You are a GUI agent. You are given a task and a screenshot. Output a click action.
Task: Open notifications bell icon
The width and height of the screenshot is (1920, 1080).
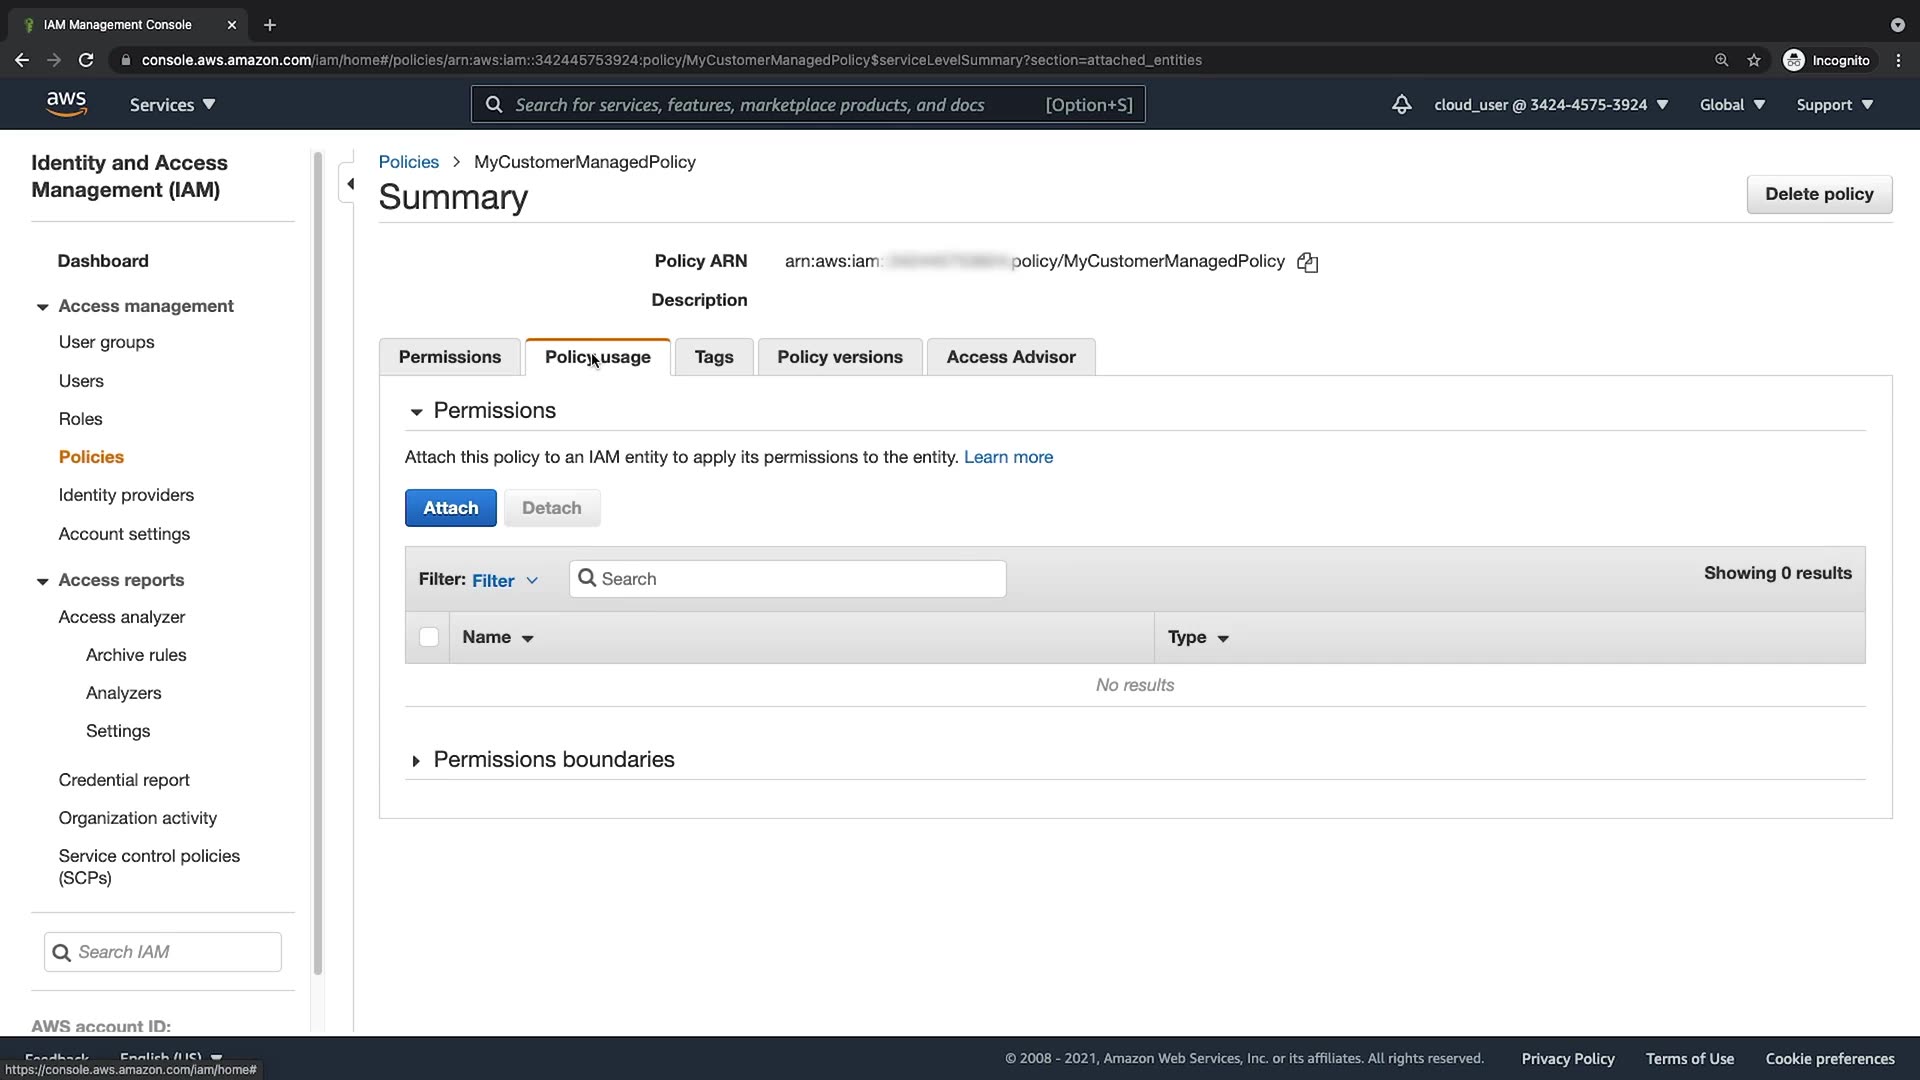(1401, 104)
